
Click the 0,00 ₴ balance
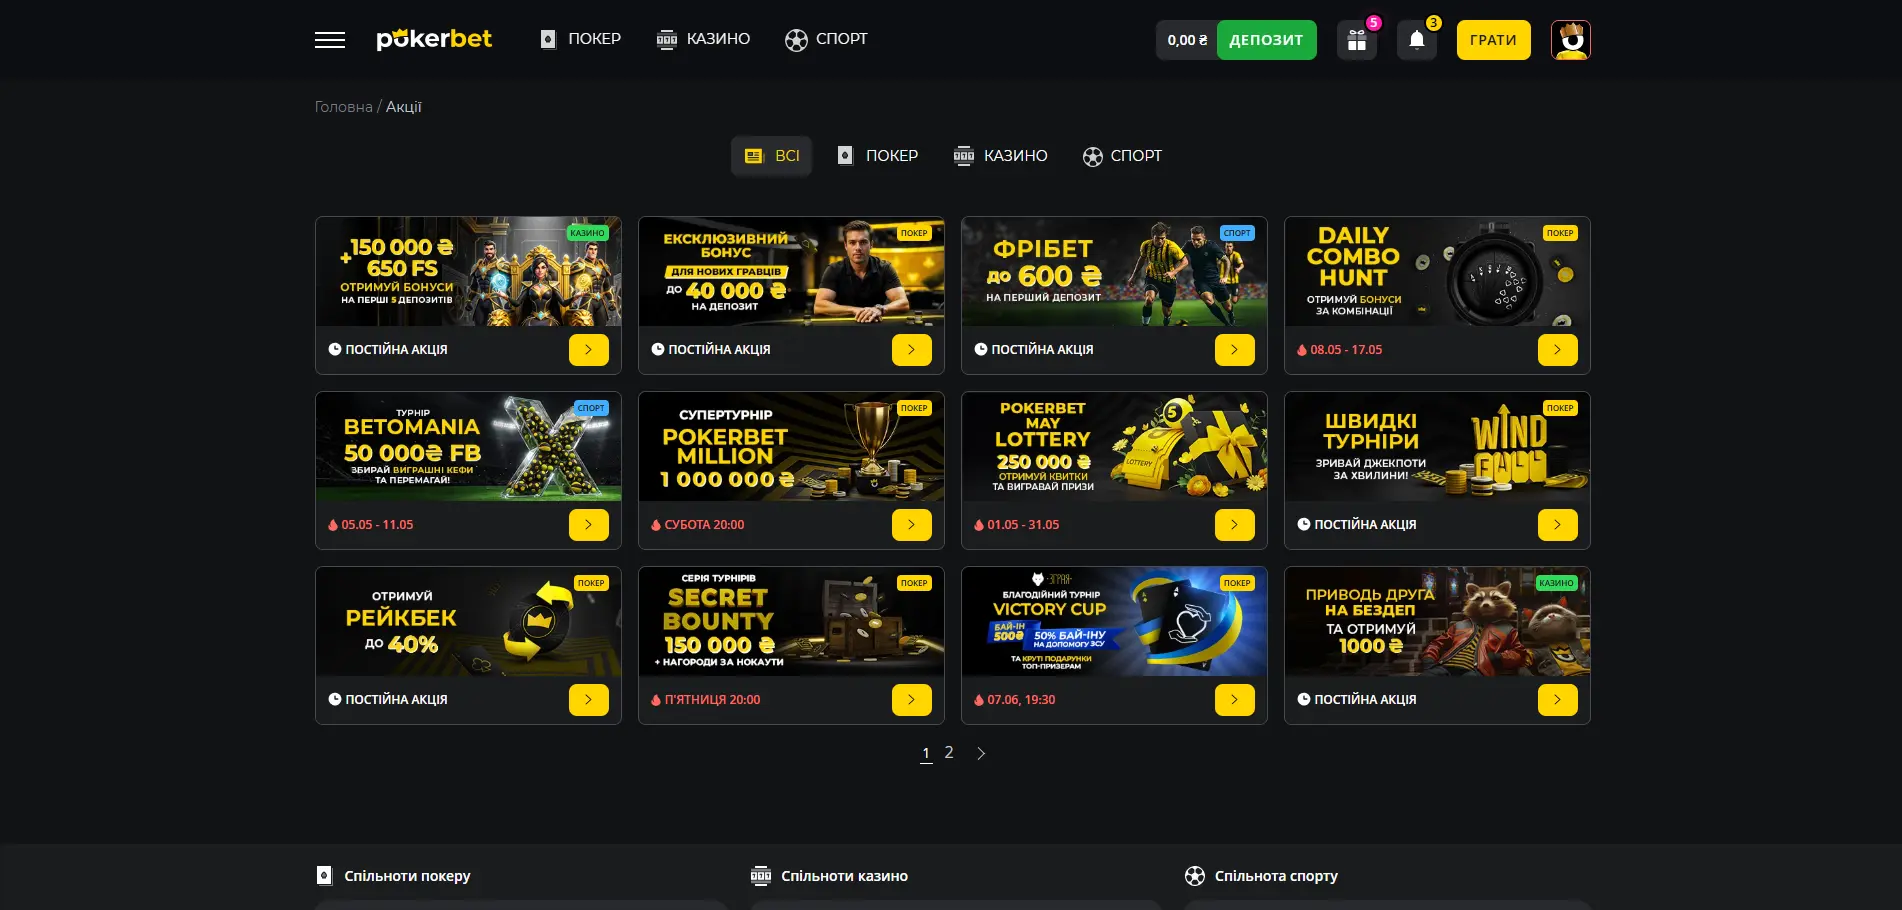point(1187,40)
